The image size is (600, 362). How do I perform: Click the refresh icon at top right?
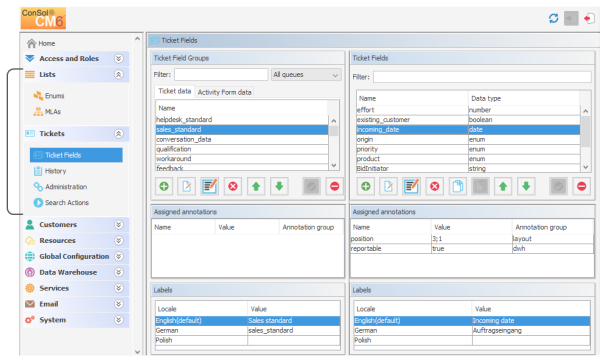point(553,18)
